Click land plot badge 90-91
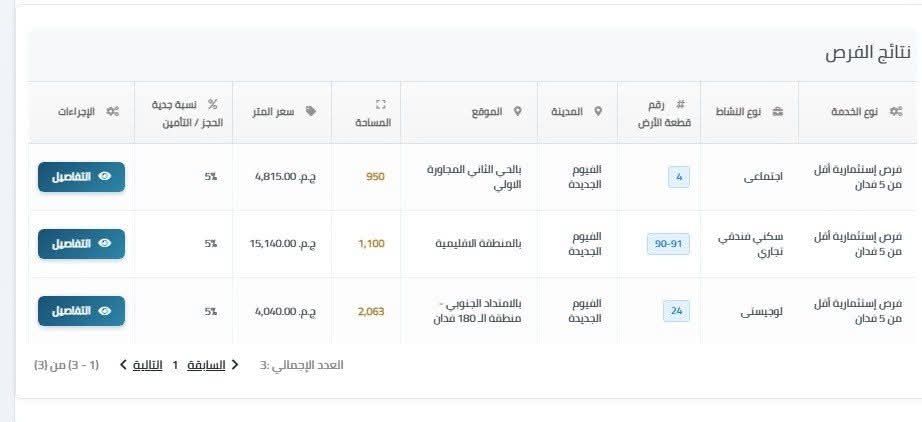922x422 pixels. point(669,244)
